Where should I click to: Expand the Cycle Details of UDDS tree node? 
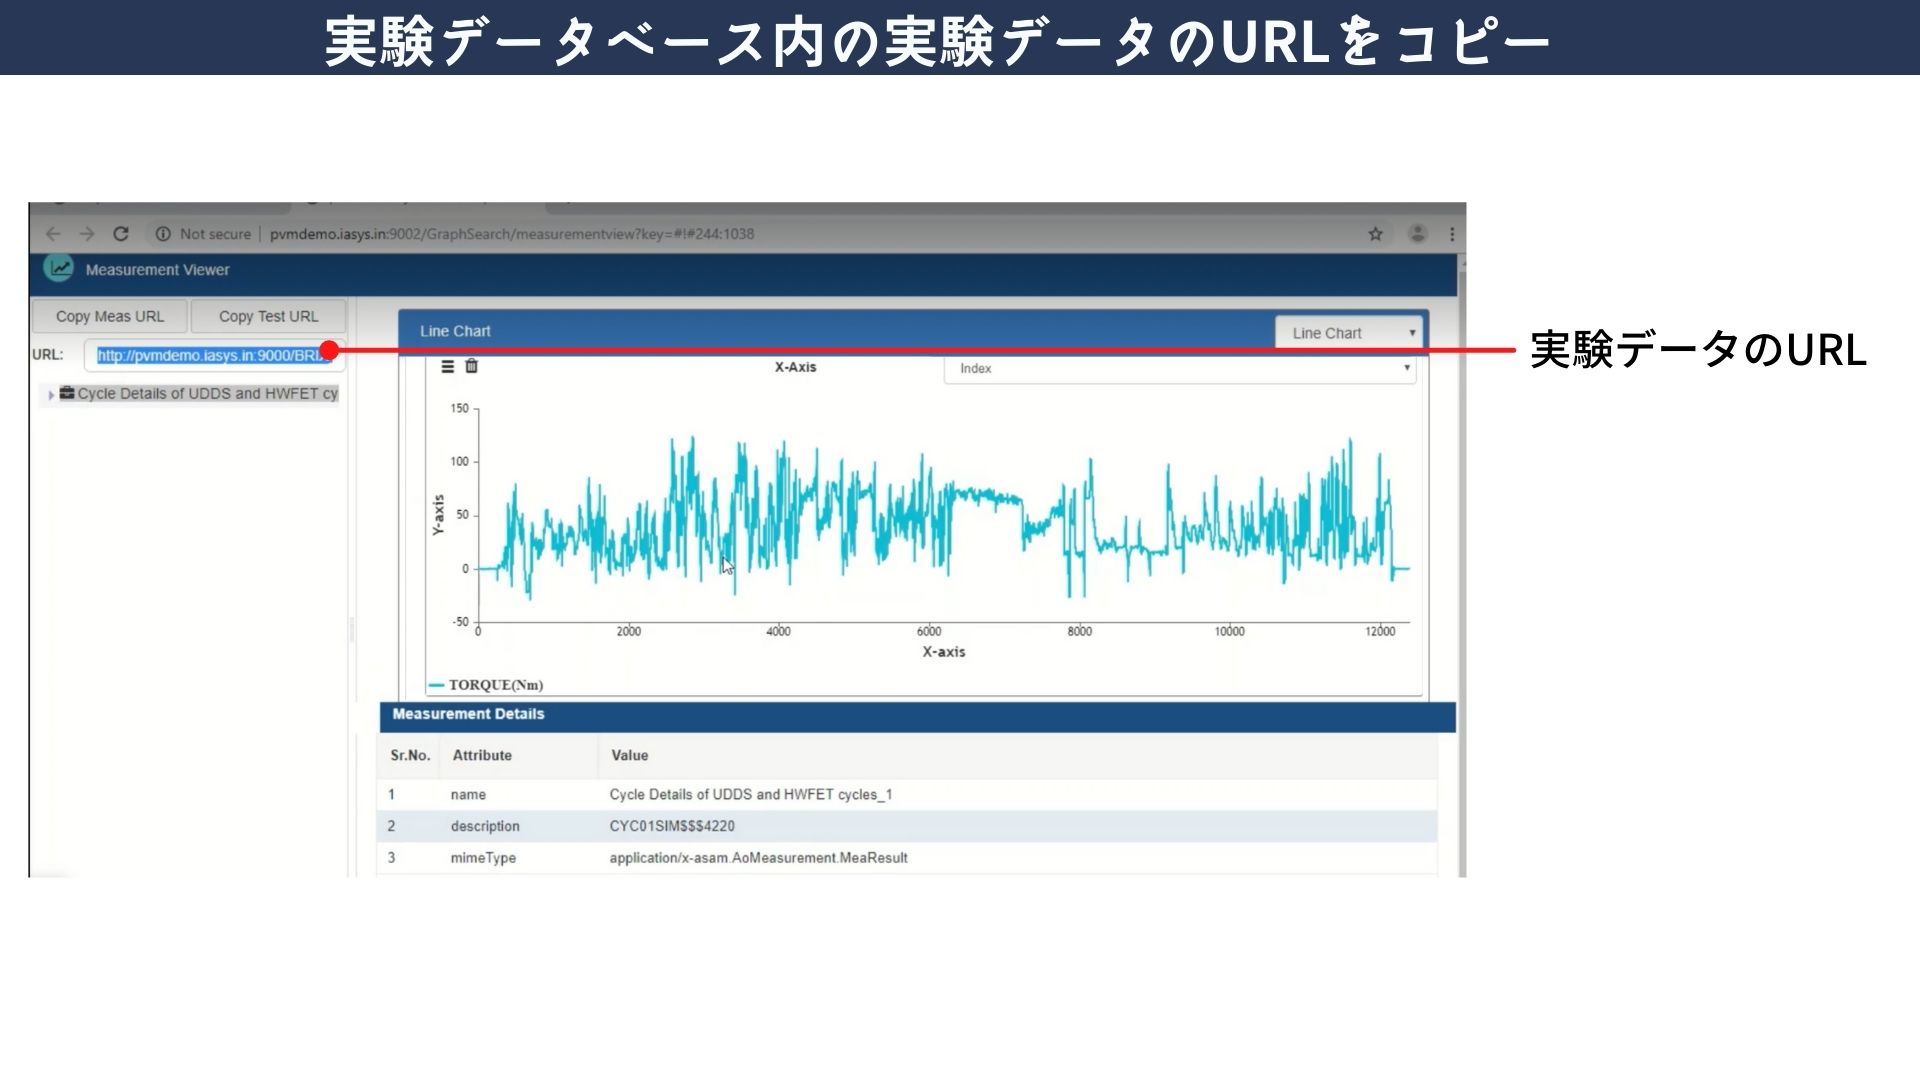click(51, 395)
